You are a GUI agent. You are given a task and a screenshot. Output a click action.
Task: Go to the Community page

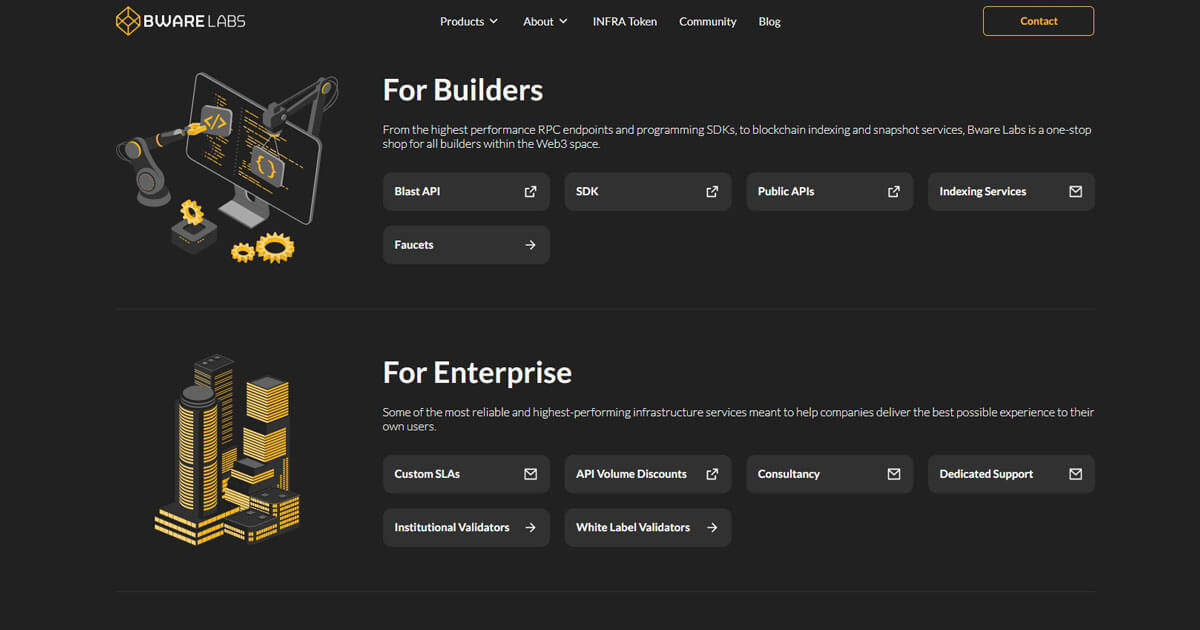[x=708, y=21]
